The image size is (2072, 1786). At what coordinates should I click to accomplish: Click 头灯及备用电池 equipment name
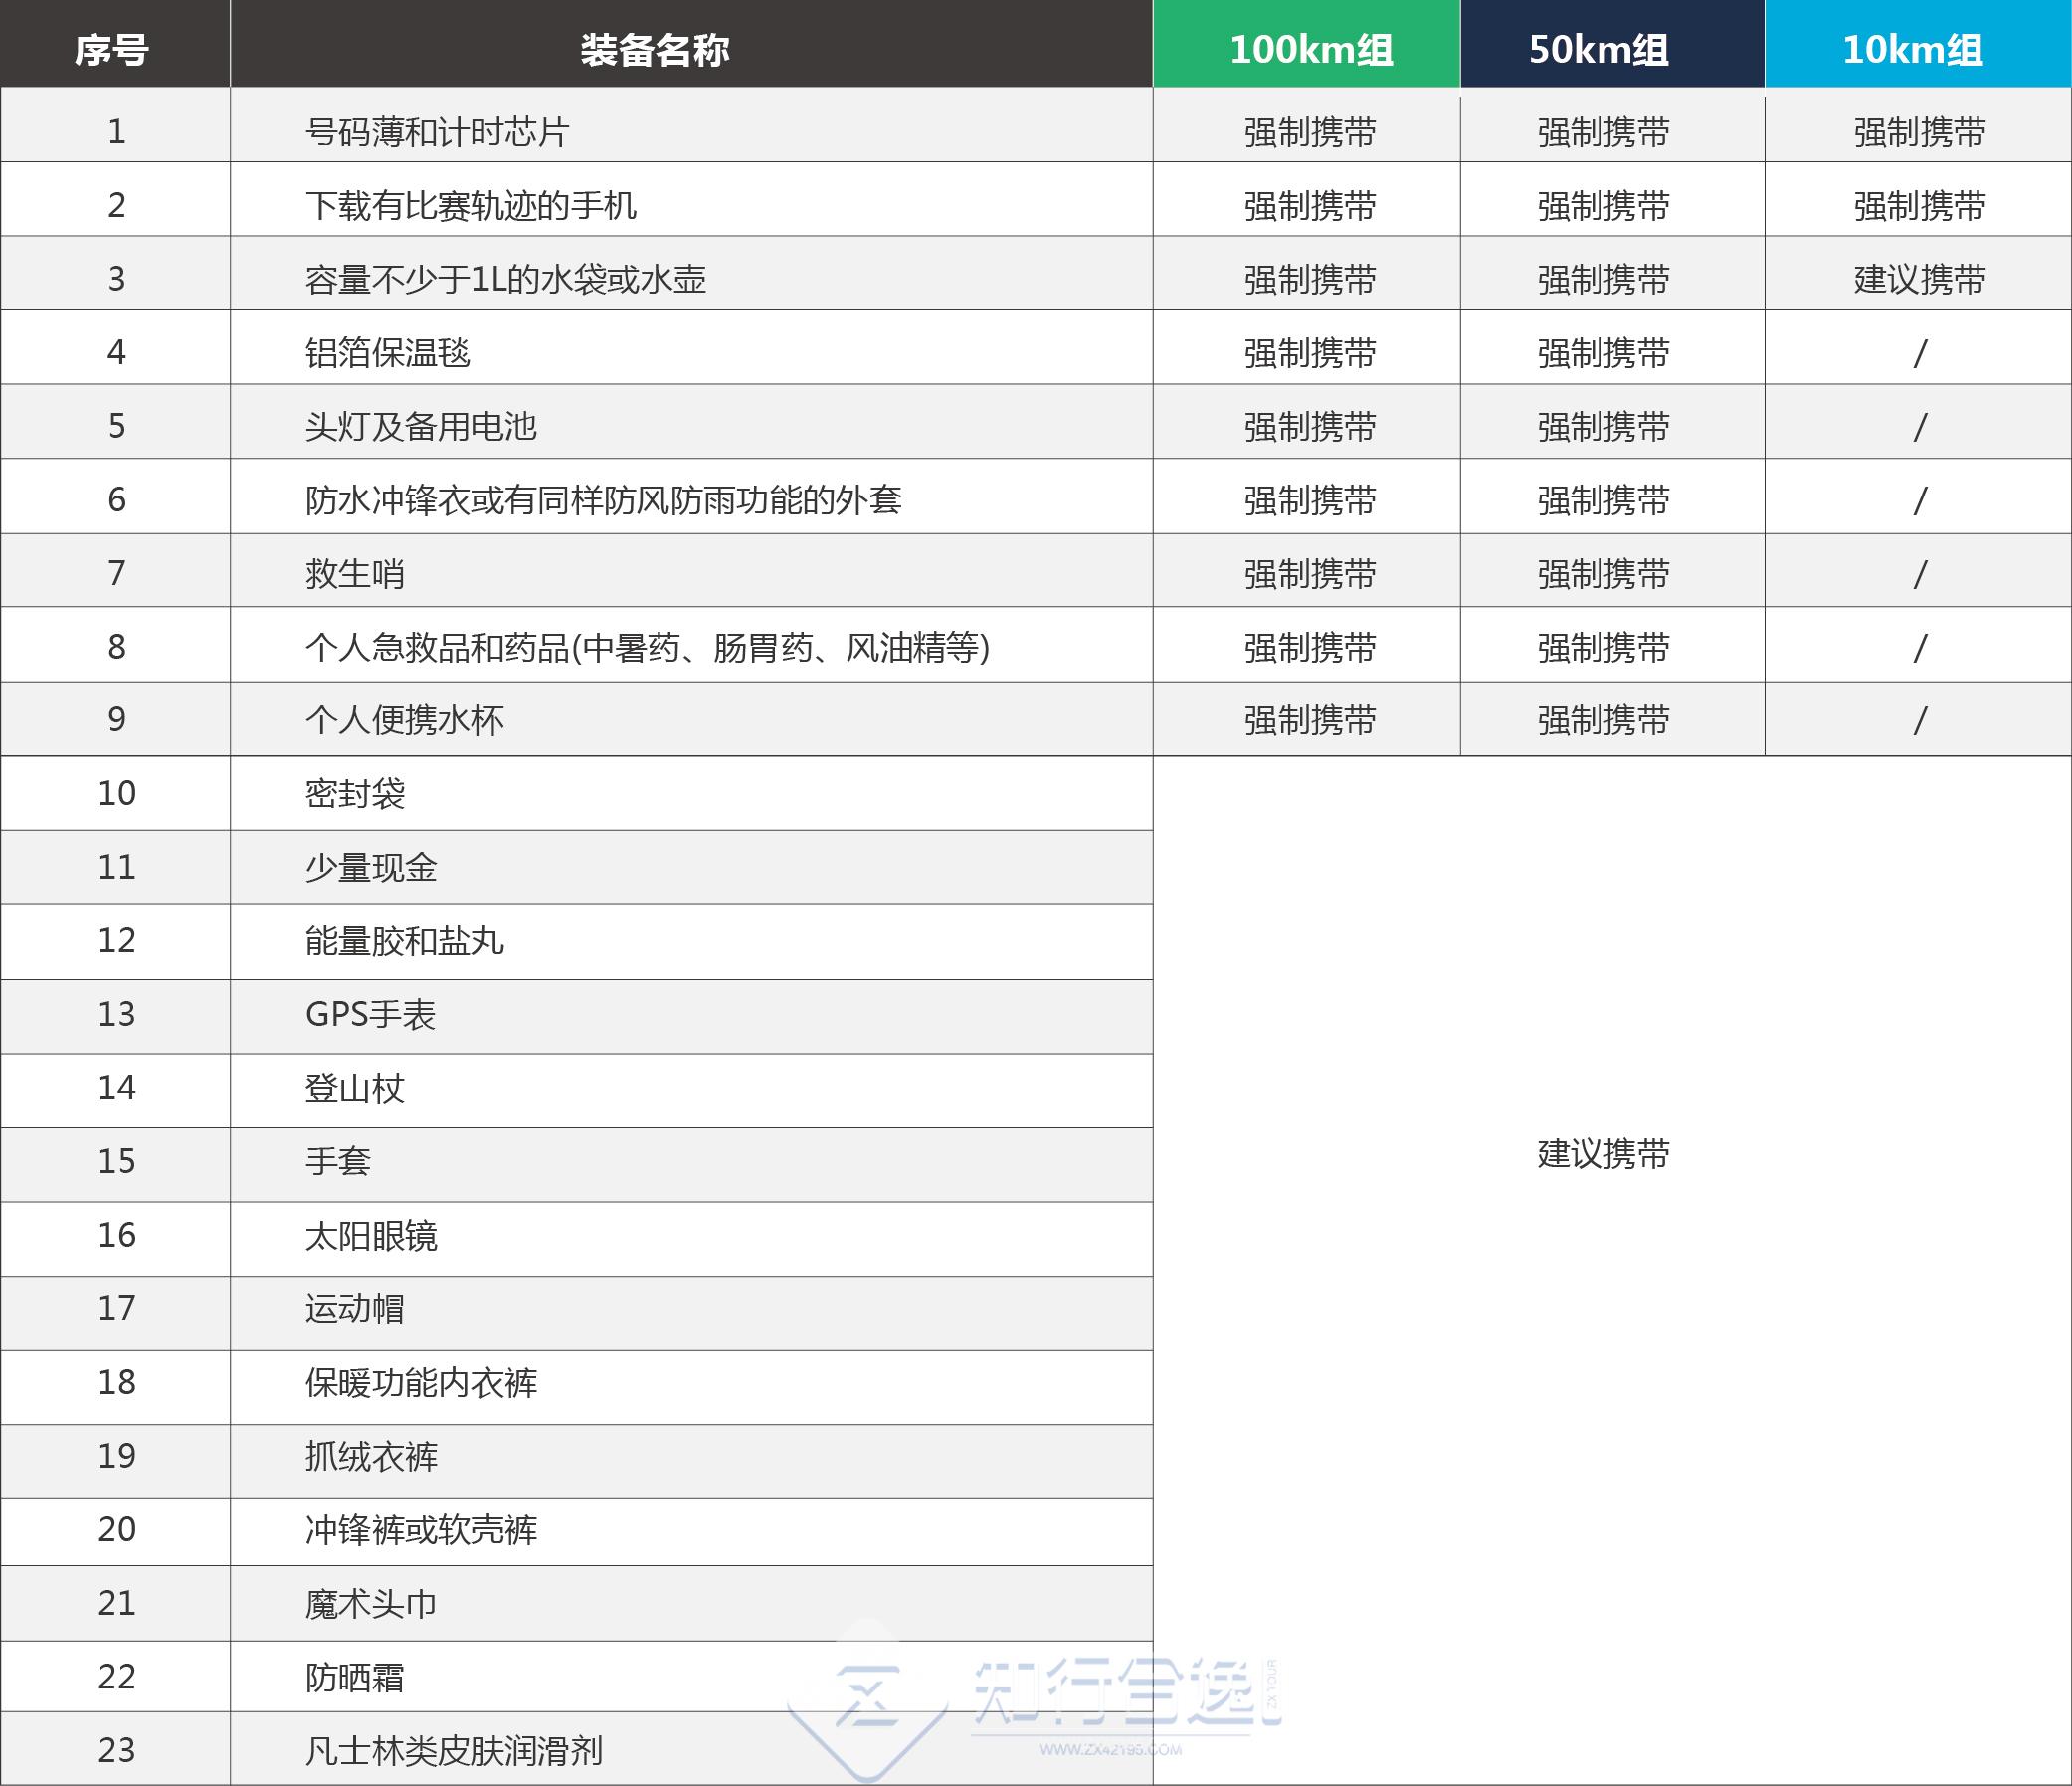(421, 426)
